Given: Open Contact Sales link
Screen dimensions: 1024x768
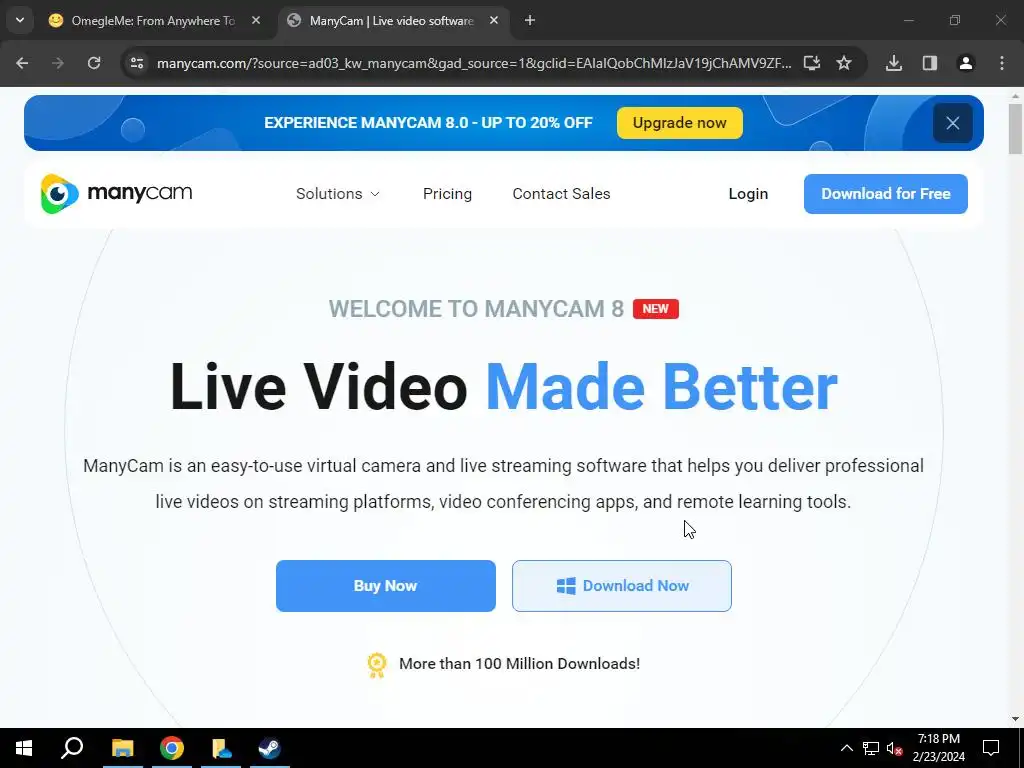Looking at the screenshot, I should [561, 194].
